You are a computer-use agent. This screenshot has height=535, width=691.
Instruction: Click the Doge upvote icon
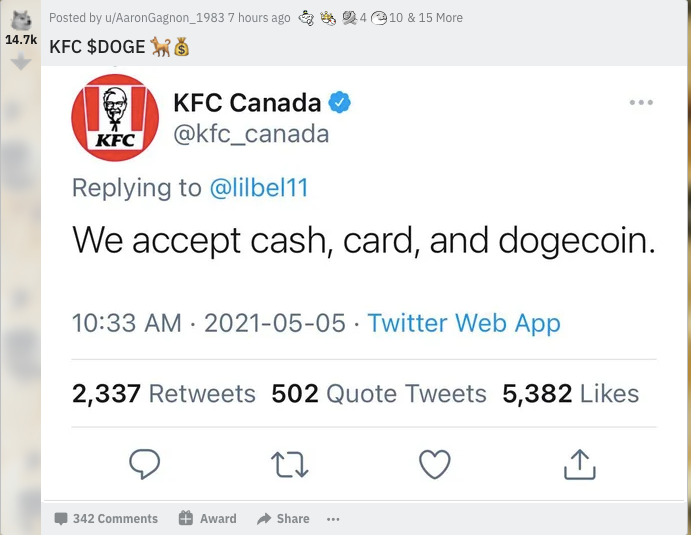point(21,20)
